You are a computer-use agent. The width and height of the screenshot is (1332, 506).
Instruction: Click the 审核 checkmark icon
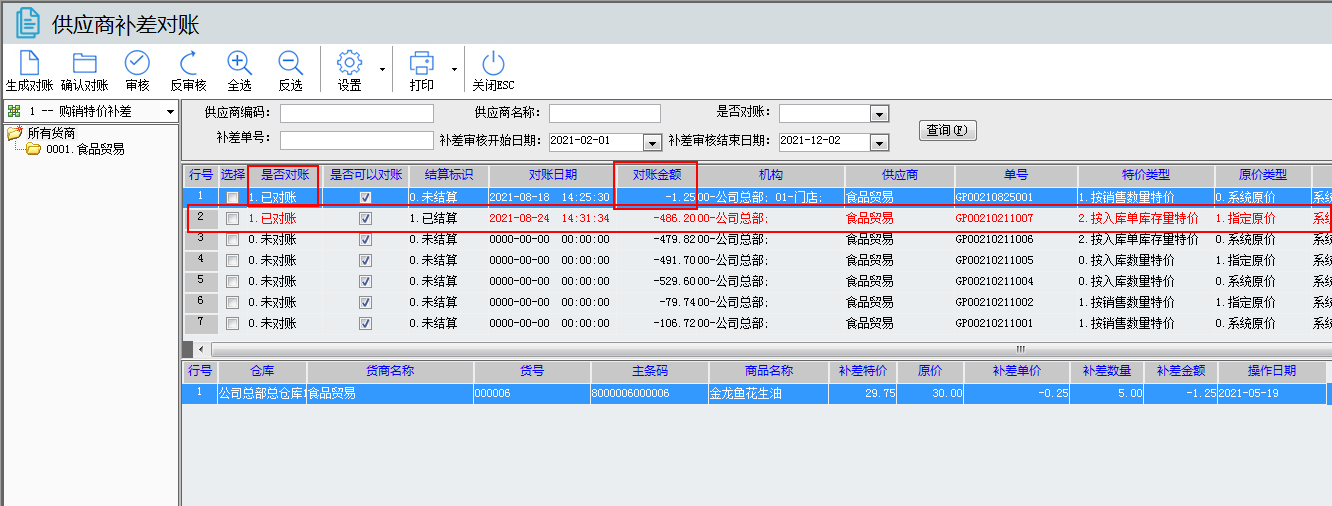pyautogui.click(x=137, y=63)
